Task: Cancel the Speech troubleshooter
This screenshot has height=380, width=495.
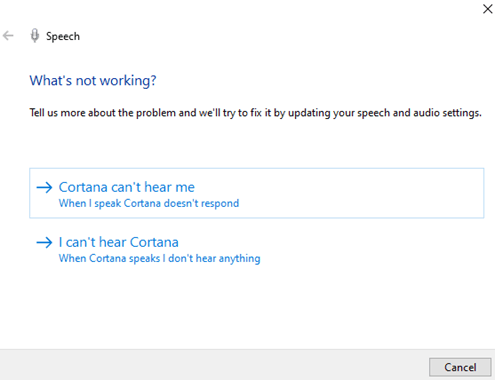Action: click(460, 367)
